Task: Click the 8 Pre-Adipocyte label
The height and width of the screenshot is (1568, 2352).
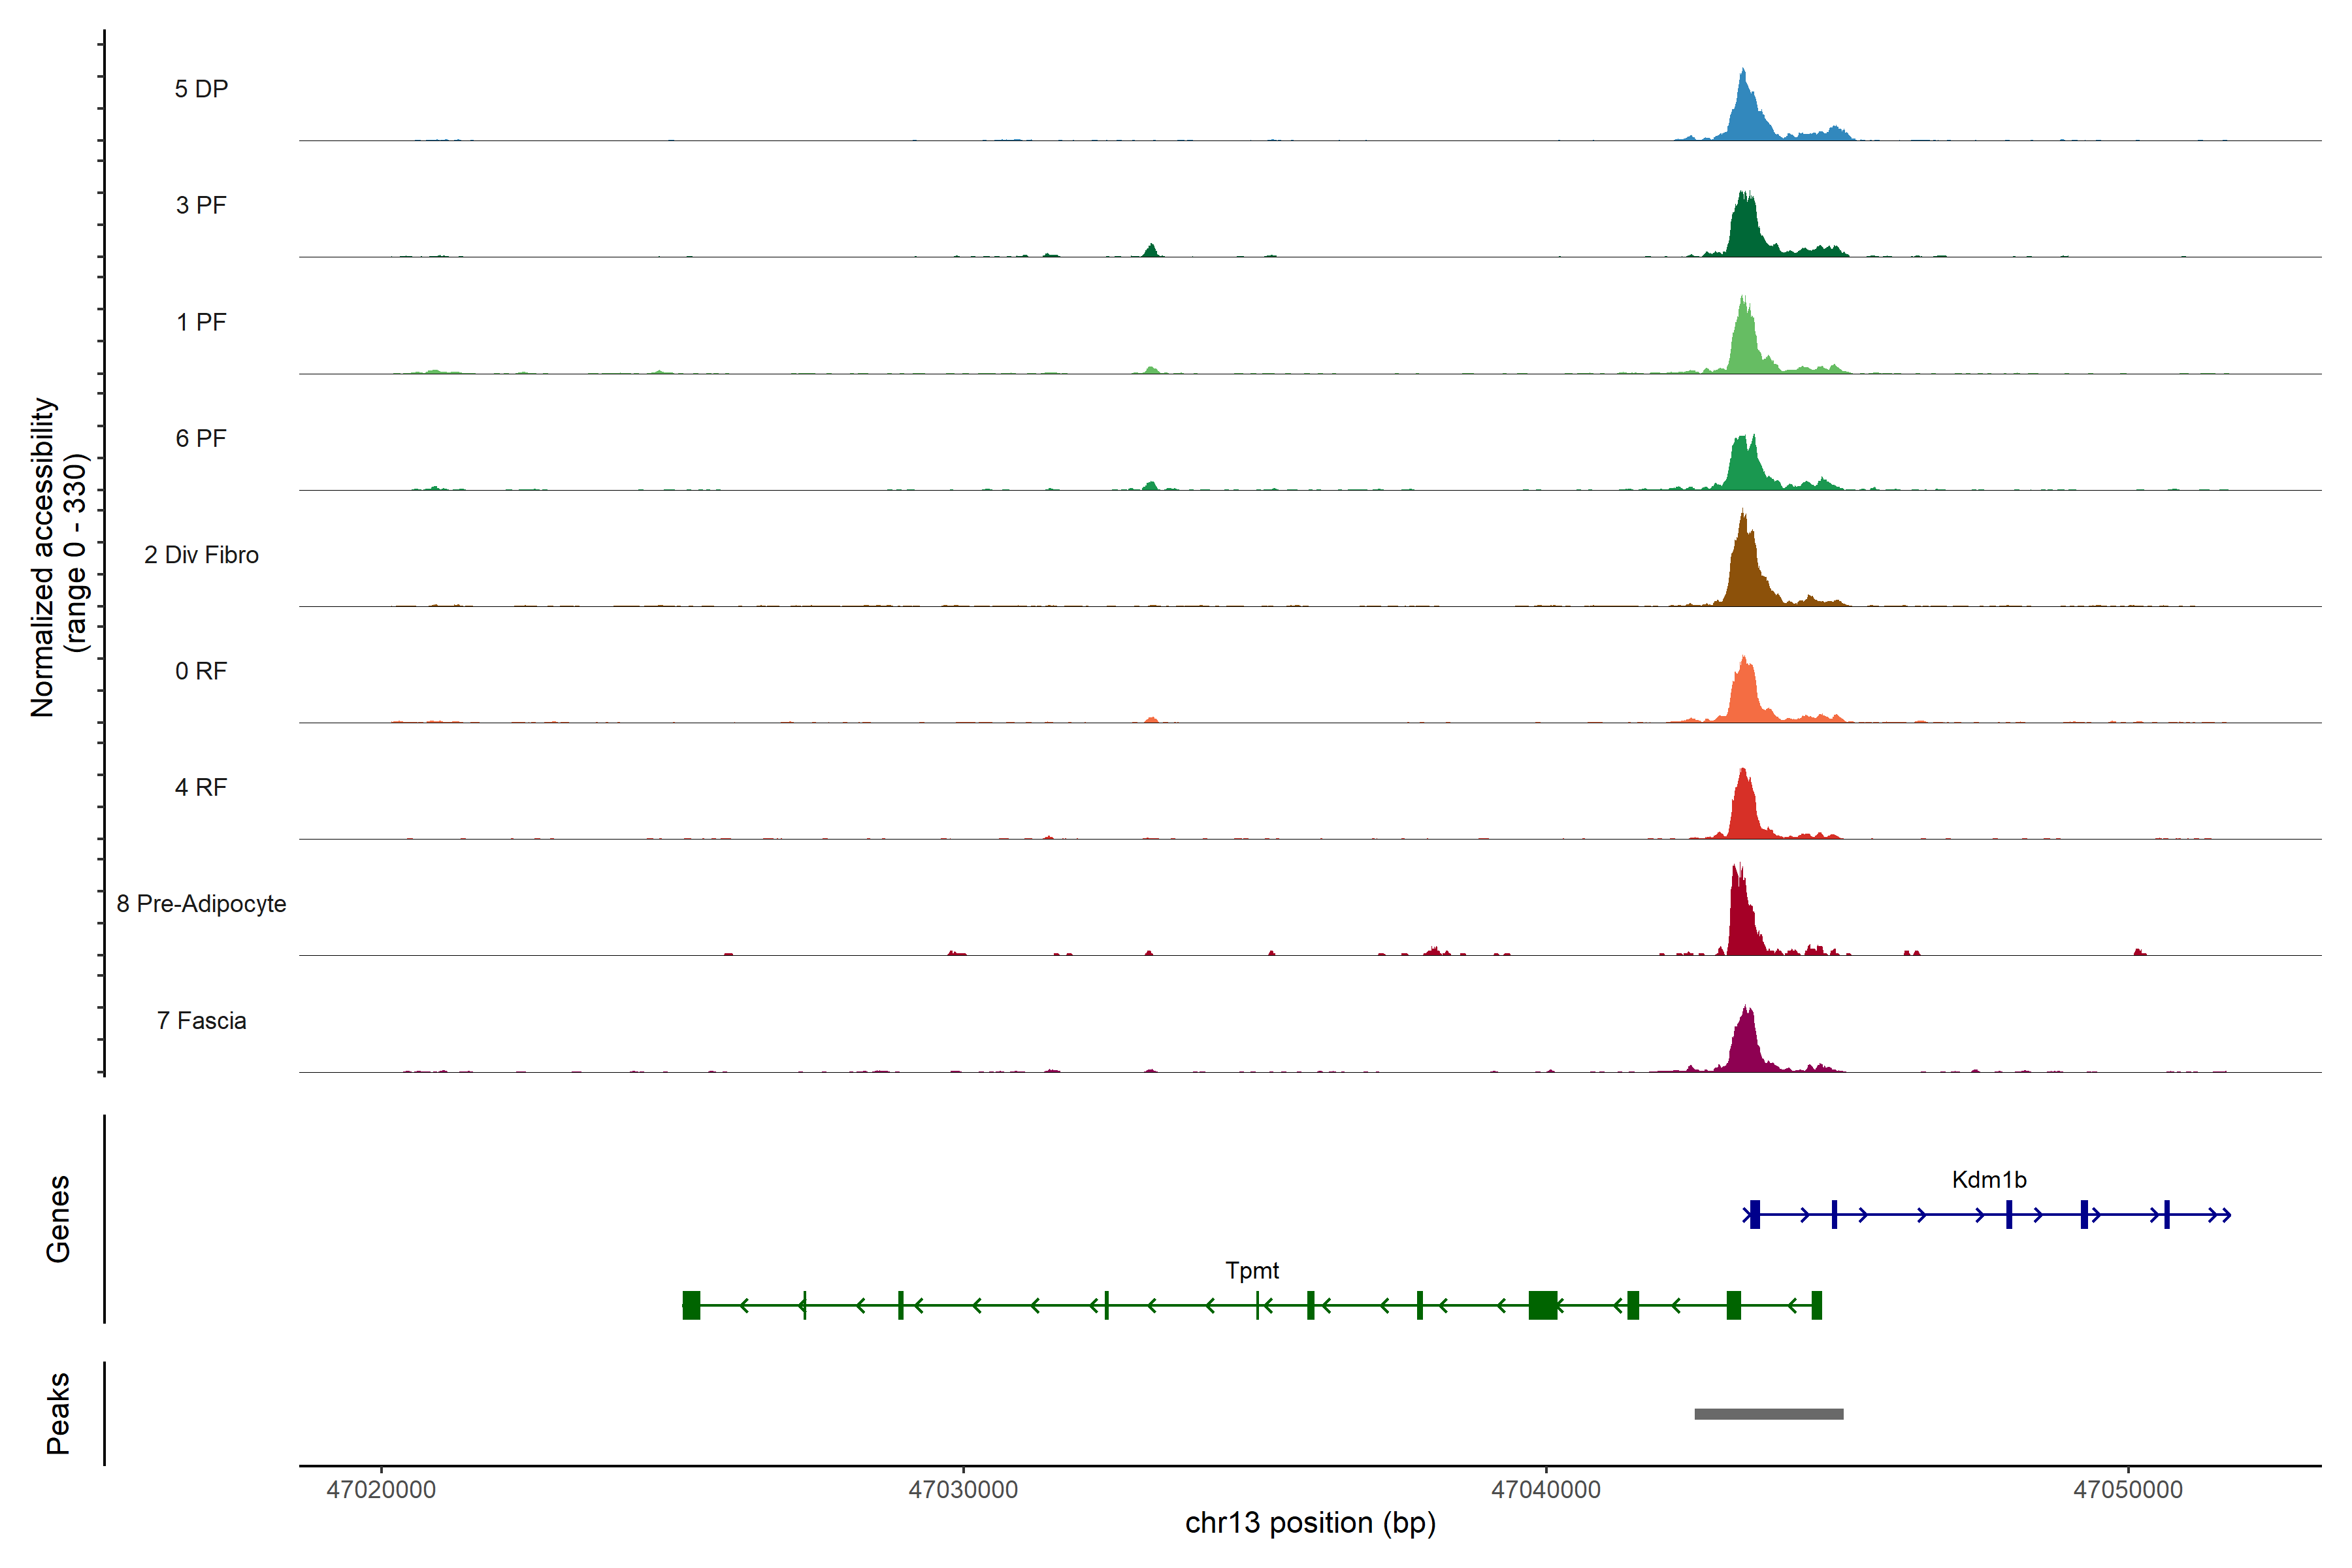Action: [201, 903]
